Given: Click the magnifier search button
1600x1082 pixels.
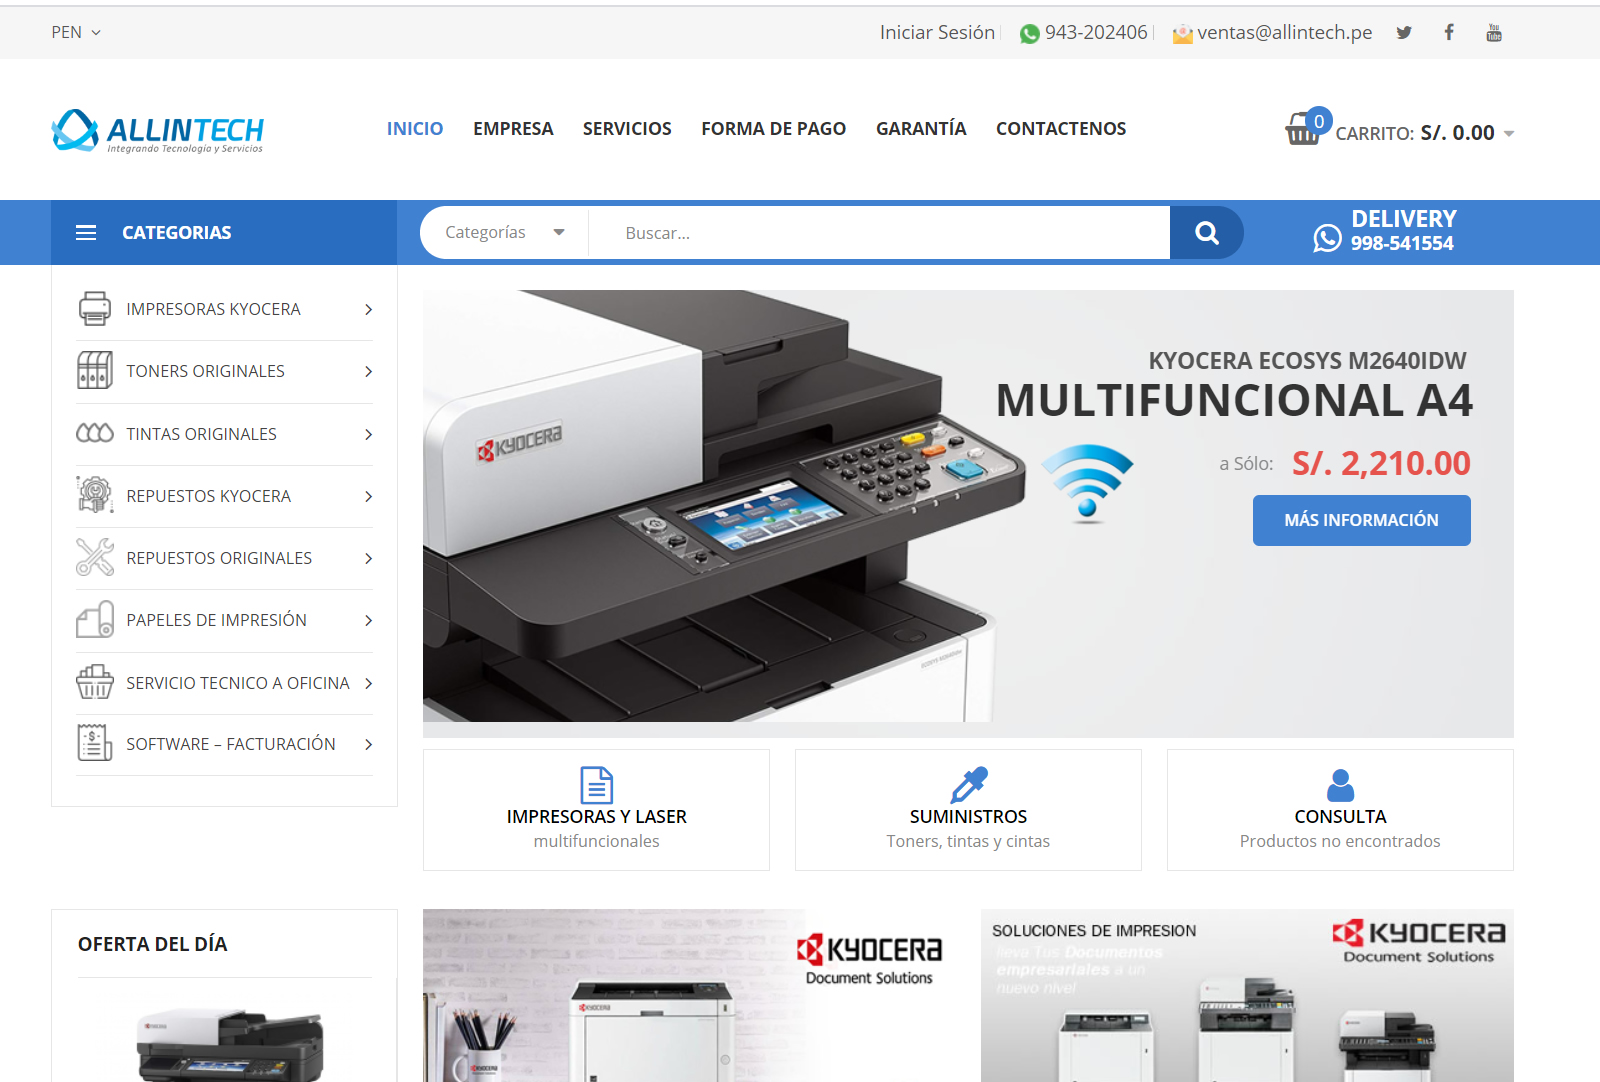Looking at the screenshot, I should pyautogui.click(x=1207, y=233).
